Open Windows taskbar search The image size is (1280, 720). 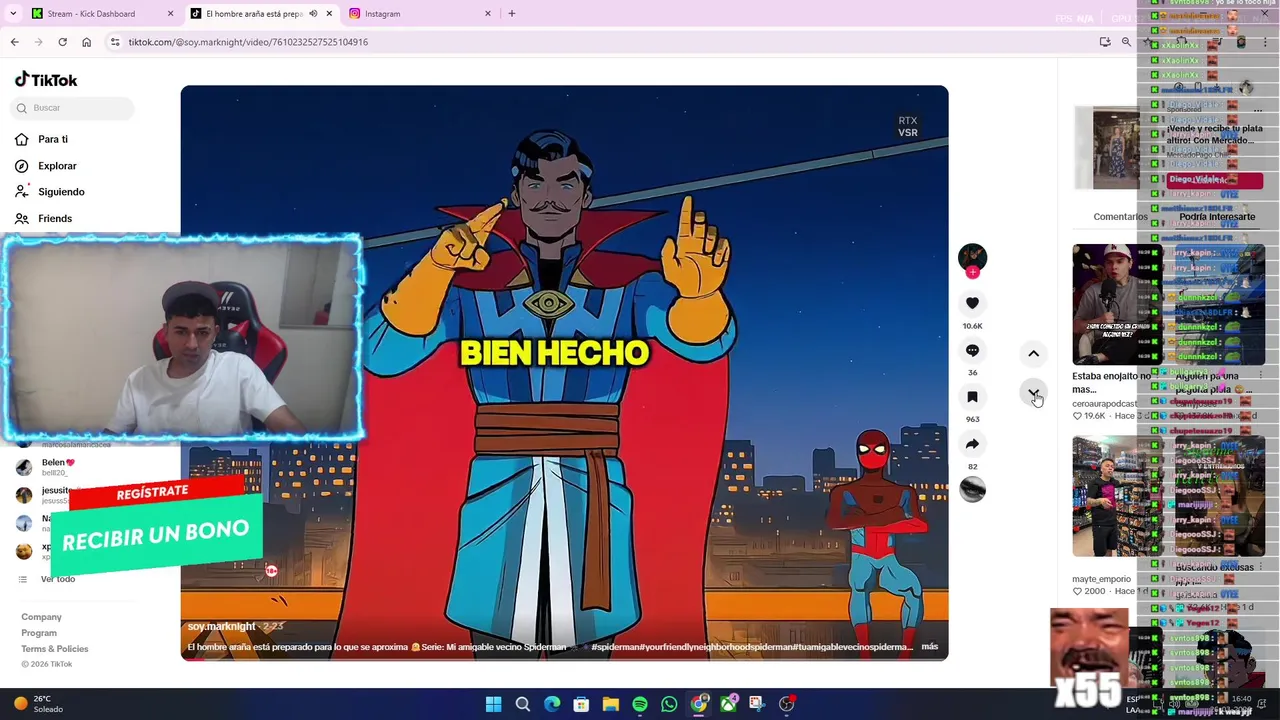coord(522,704)
